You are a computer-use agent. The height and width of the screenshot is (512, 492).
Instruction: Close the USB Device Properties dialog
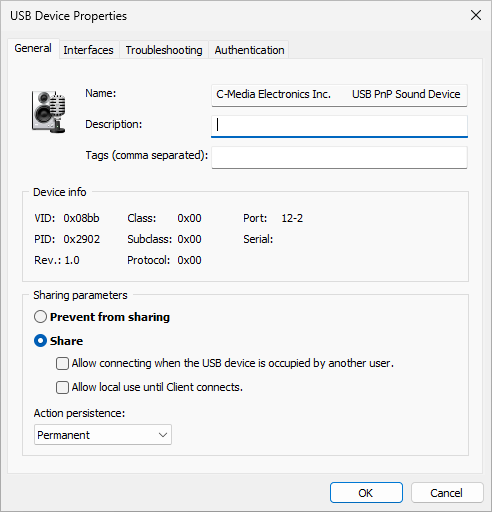click(x=476, y=15)
